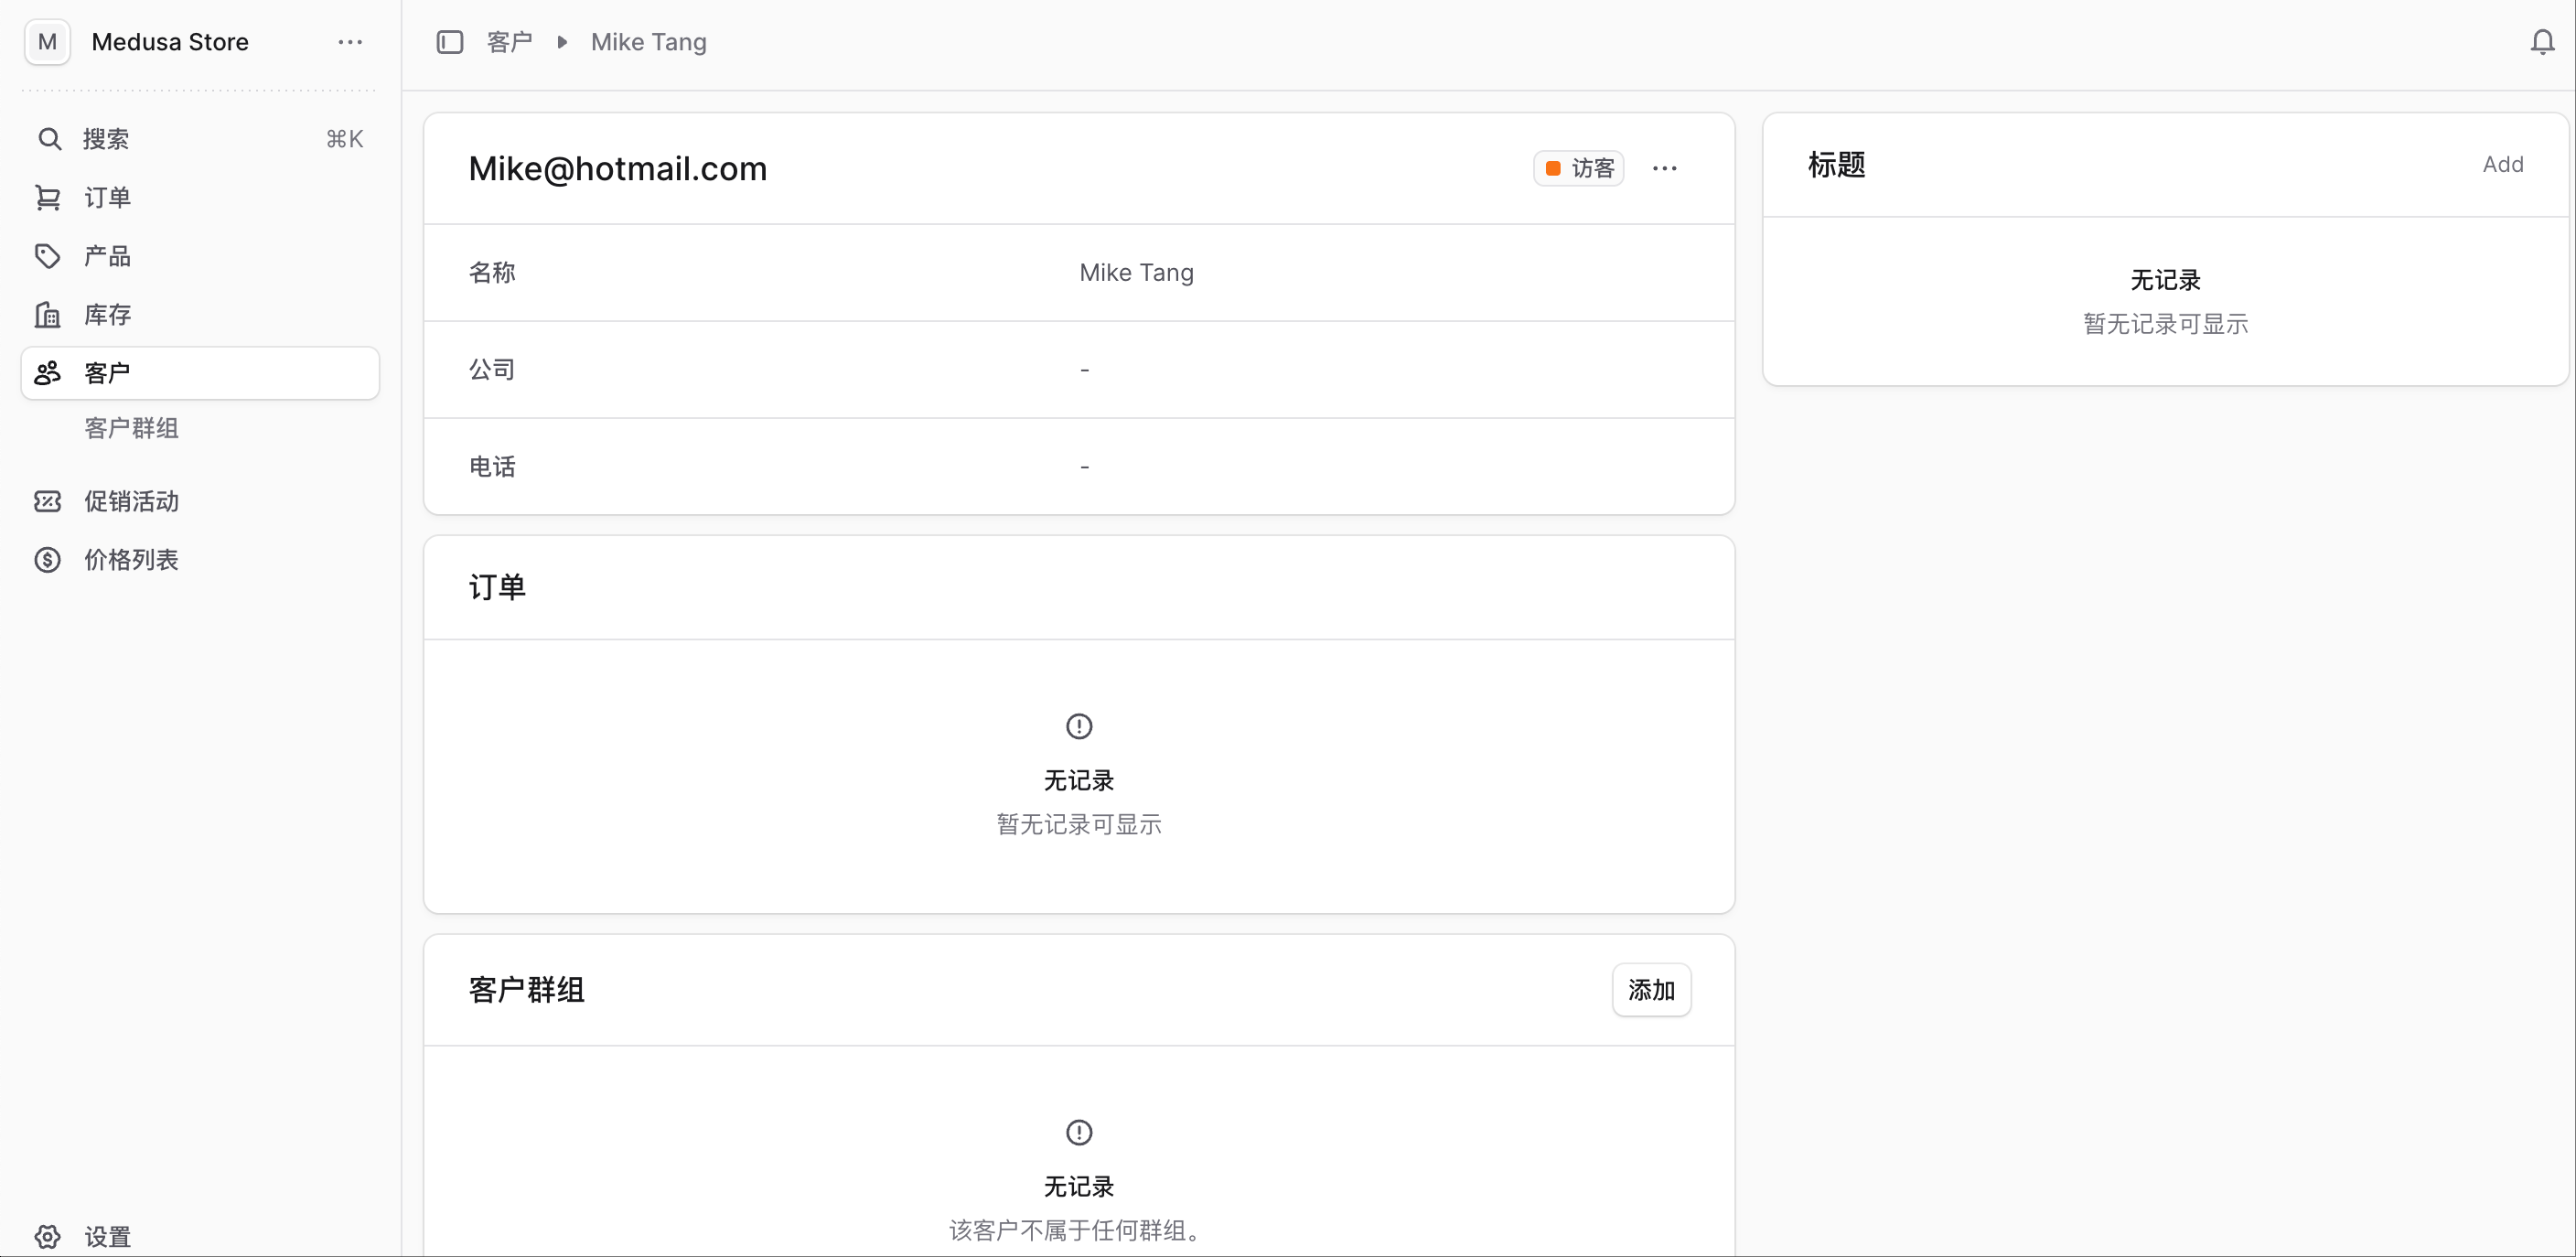Click the search magnifier icon
Viewport: 2576px width, 1257px height.
[49, 139]
